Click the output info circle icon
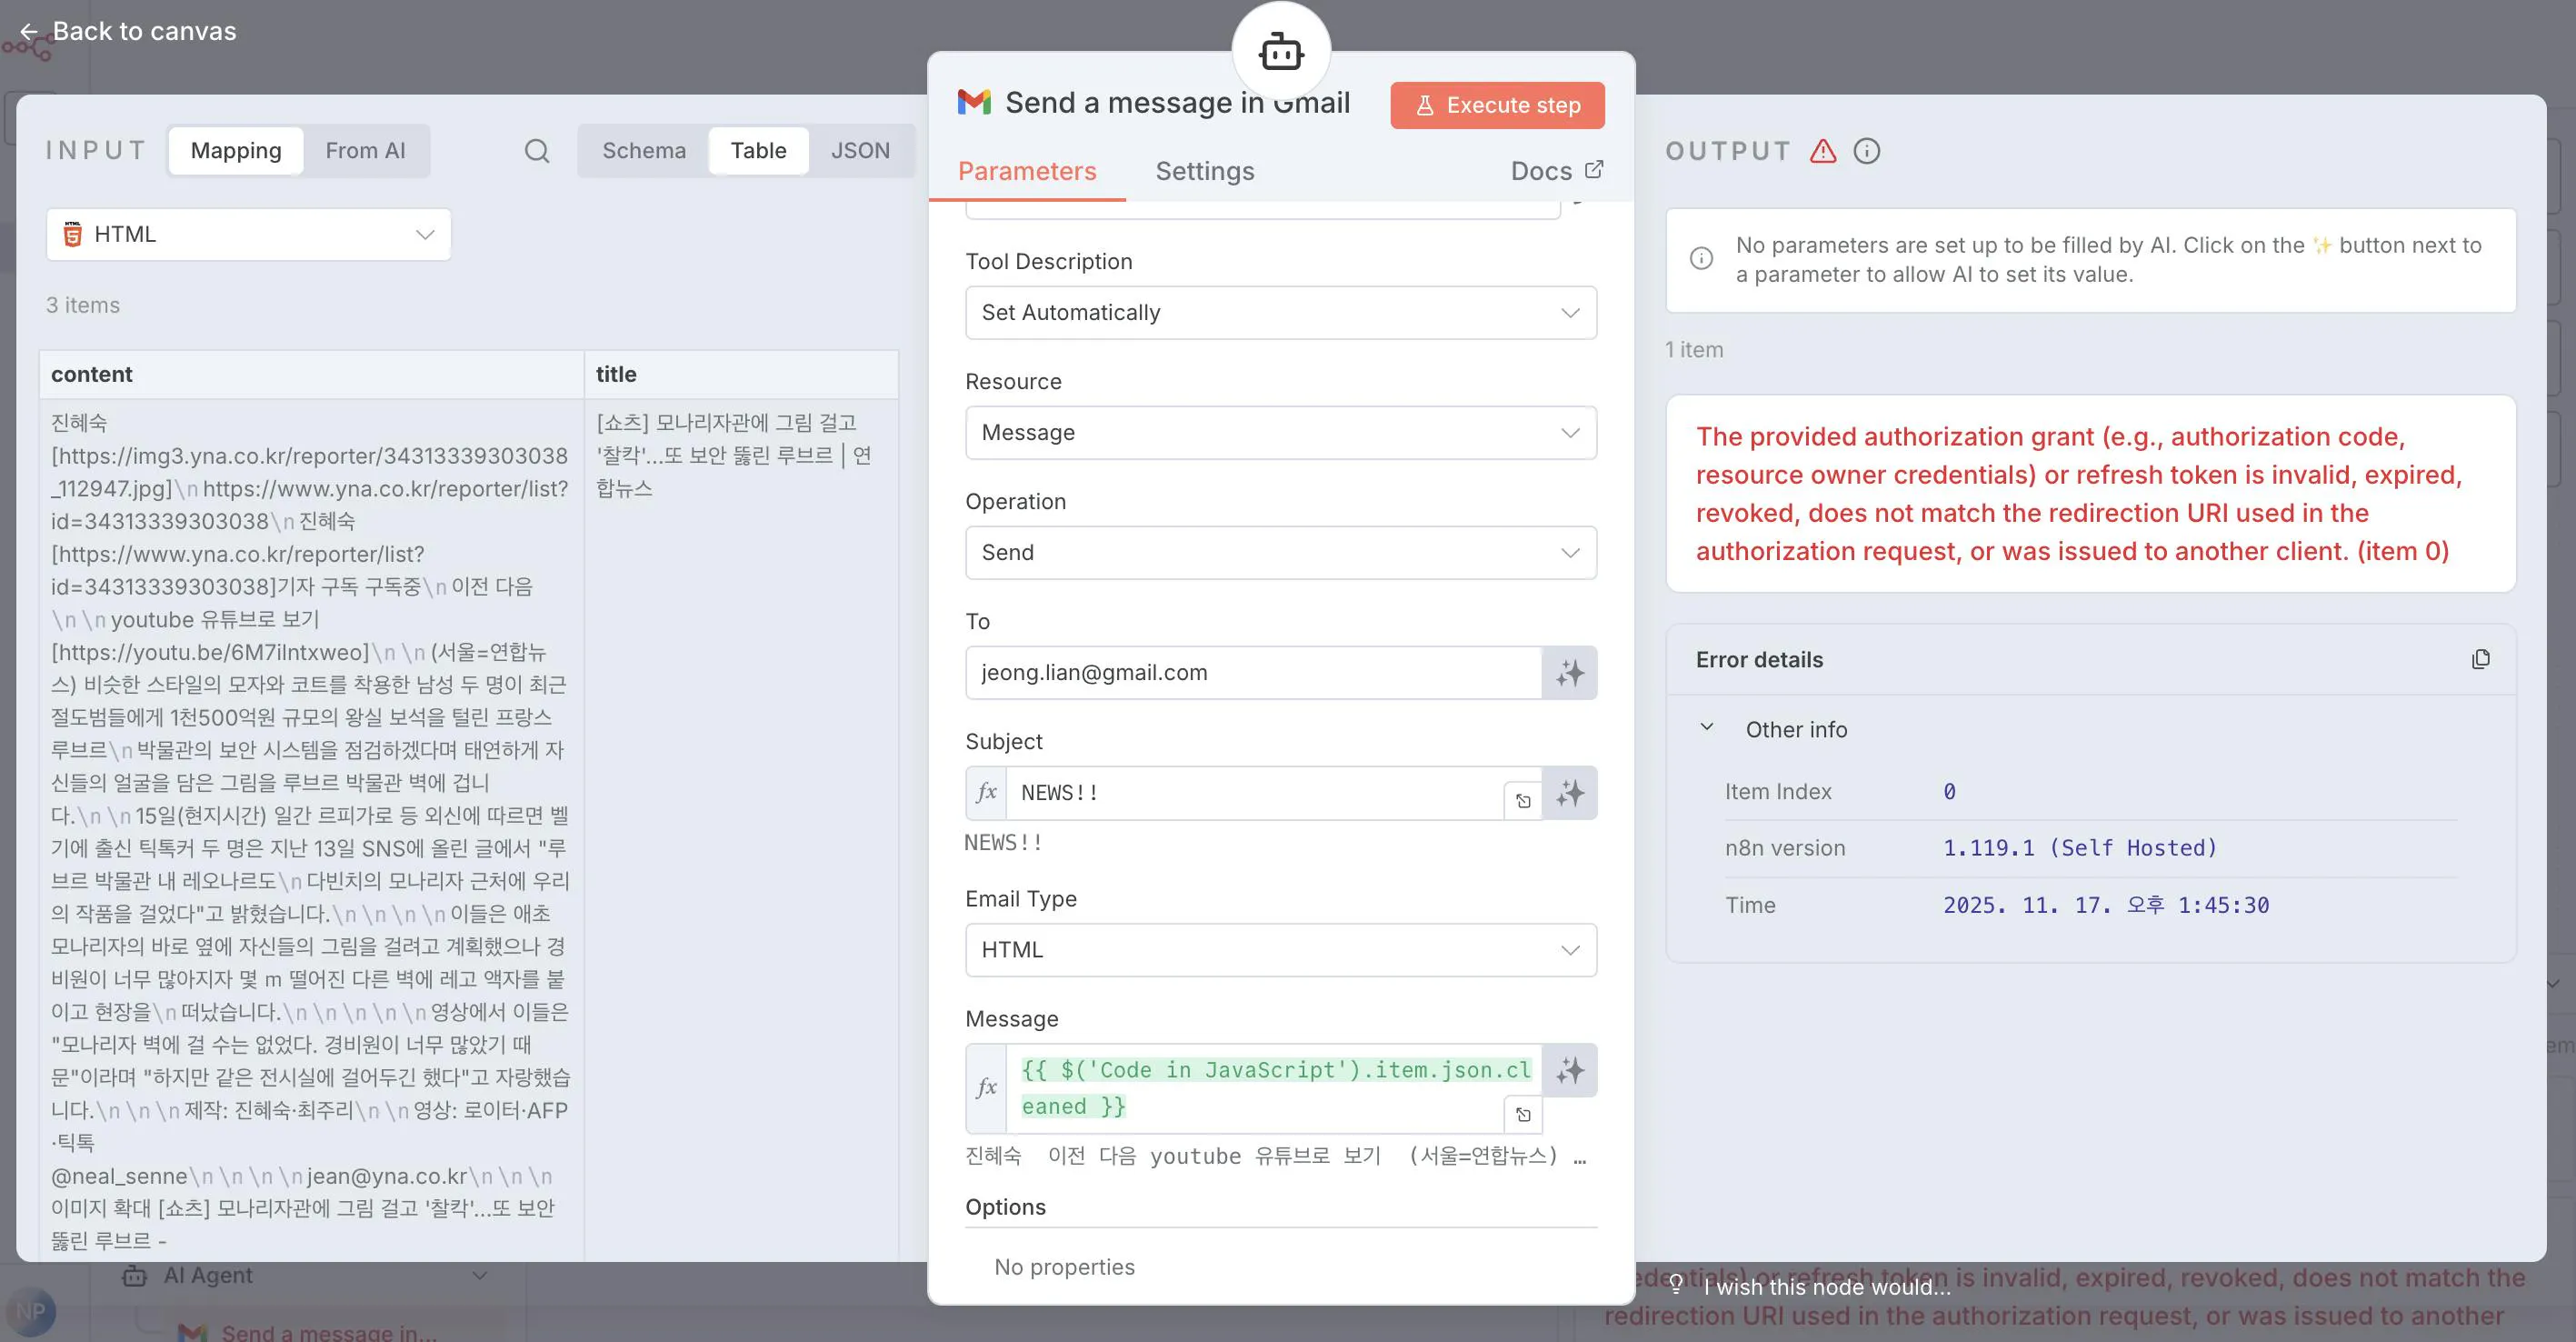The image size is (2576, 1342). pyautogui.click(x=1866, y=151)
